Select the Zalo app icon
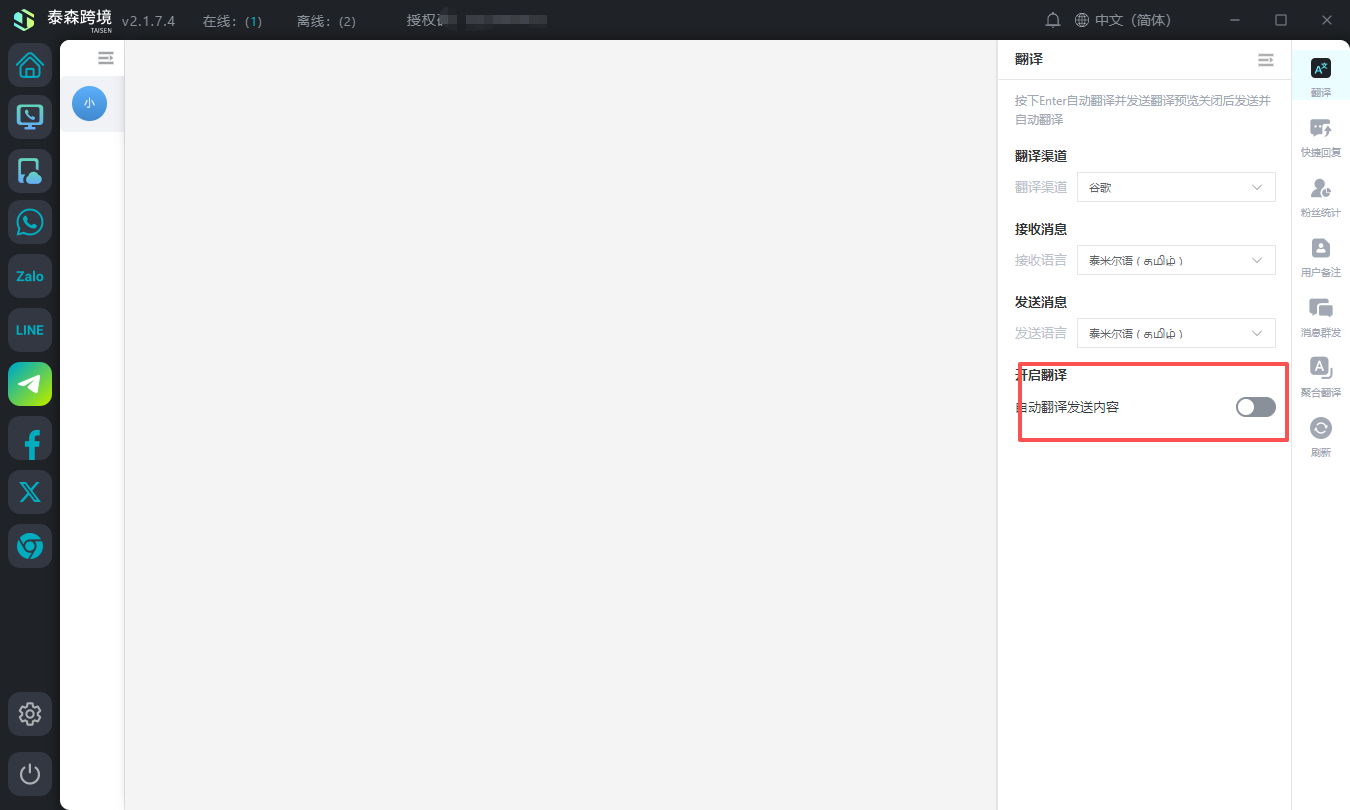The height and width of the screenshot is (810, 1350). 30,276
